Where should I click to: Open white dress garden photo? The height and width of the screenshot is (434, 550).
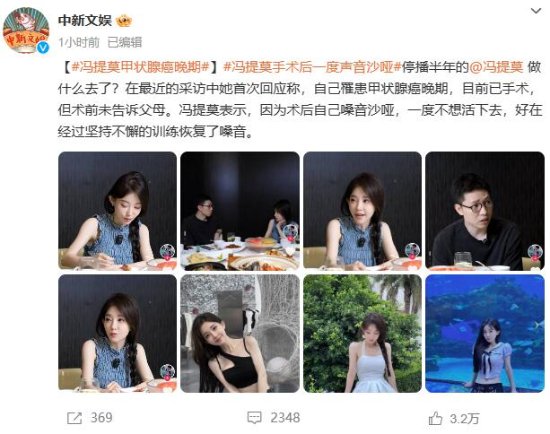[362, 333]
